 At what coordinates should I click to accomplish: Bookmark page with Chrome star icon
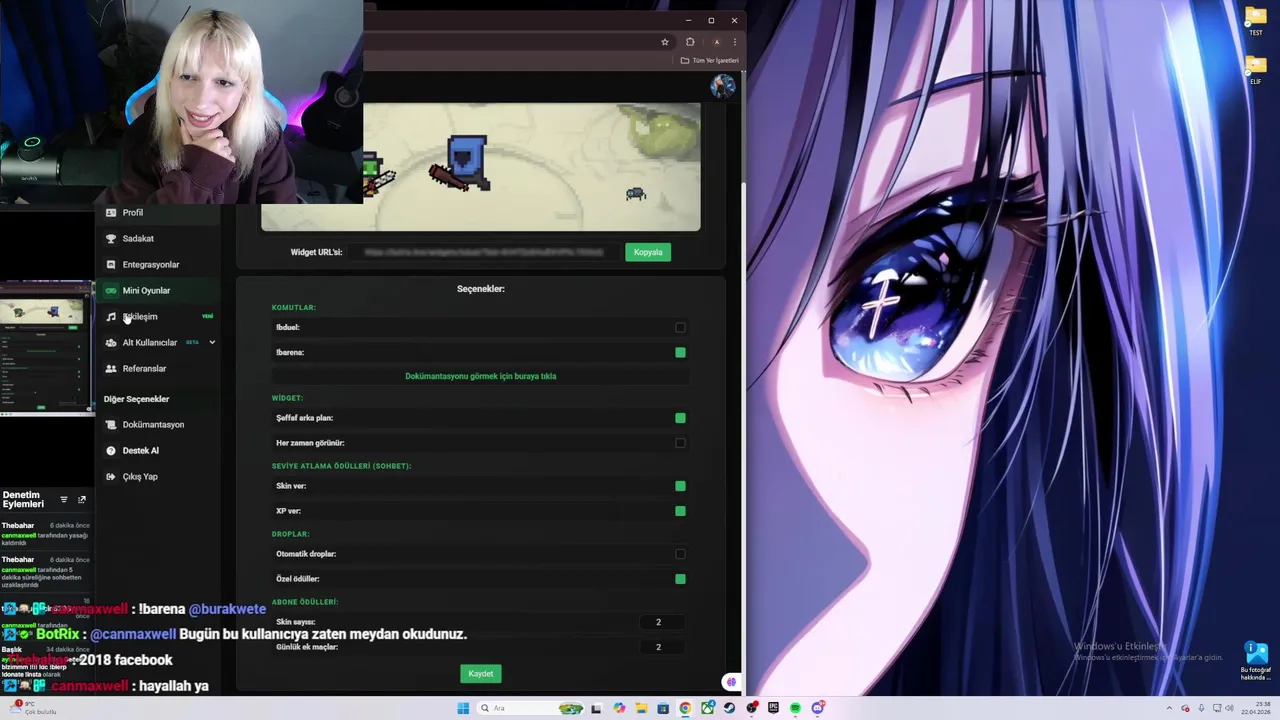(665, 42)
